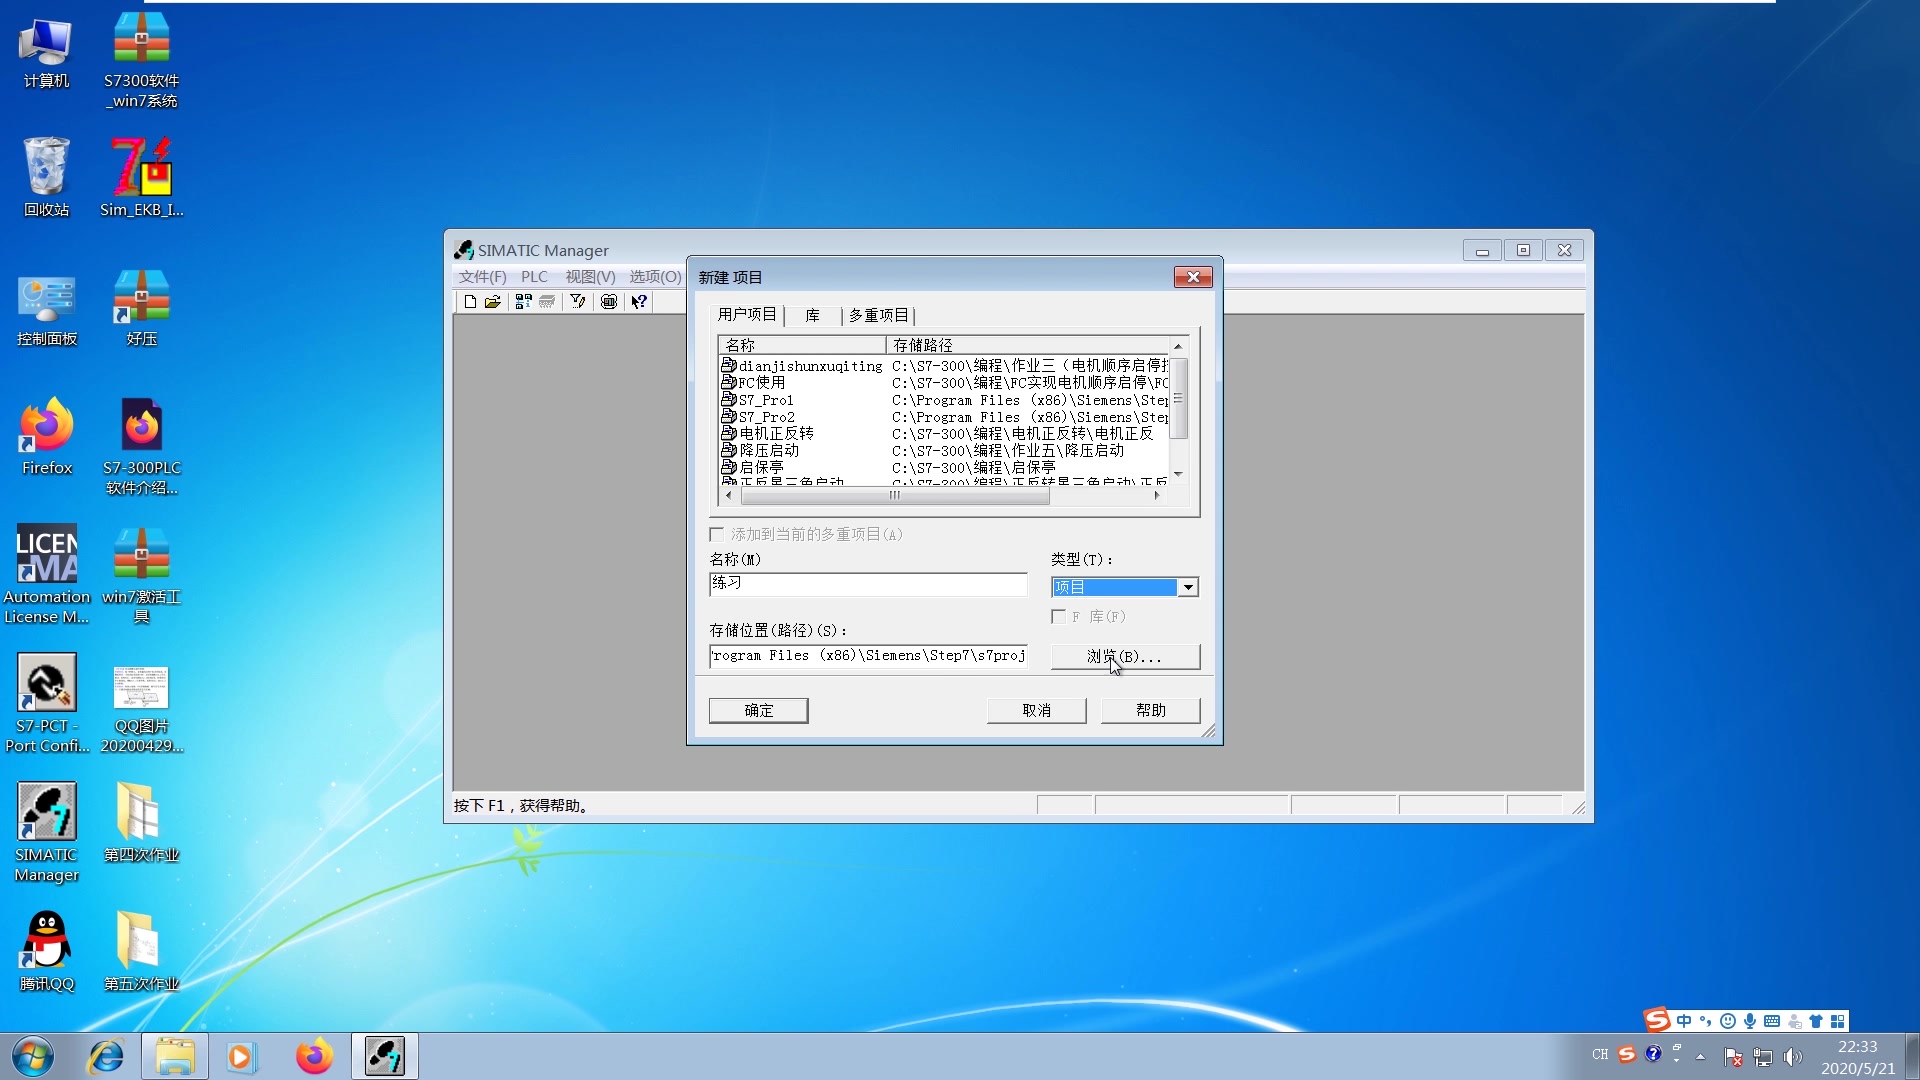1920x1080 pixels.
Task: Open the SIMATIC Manager desktop shortcut
Action: [x=47, y=832]
